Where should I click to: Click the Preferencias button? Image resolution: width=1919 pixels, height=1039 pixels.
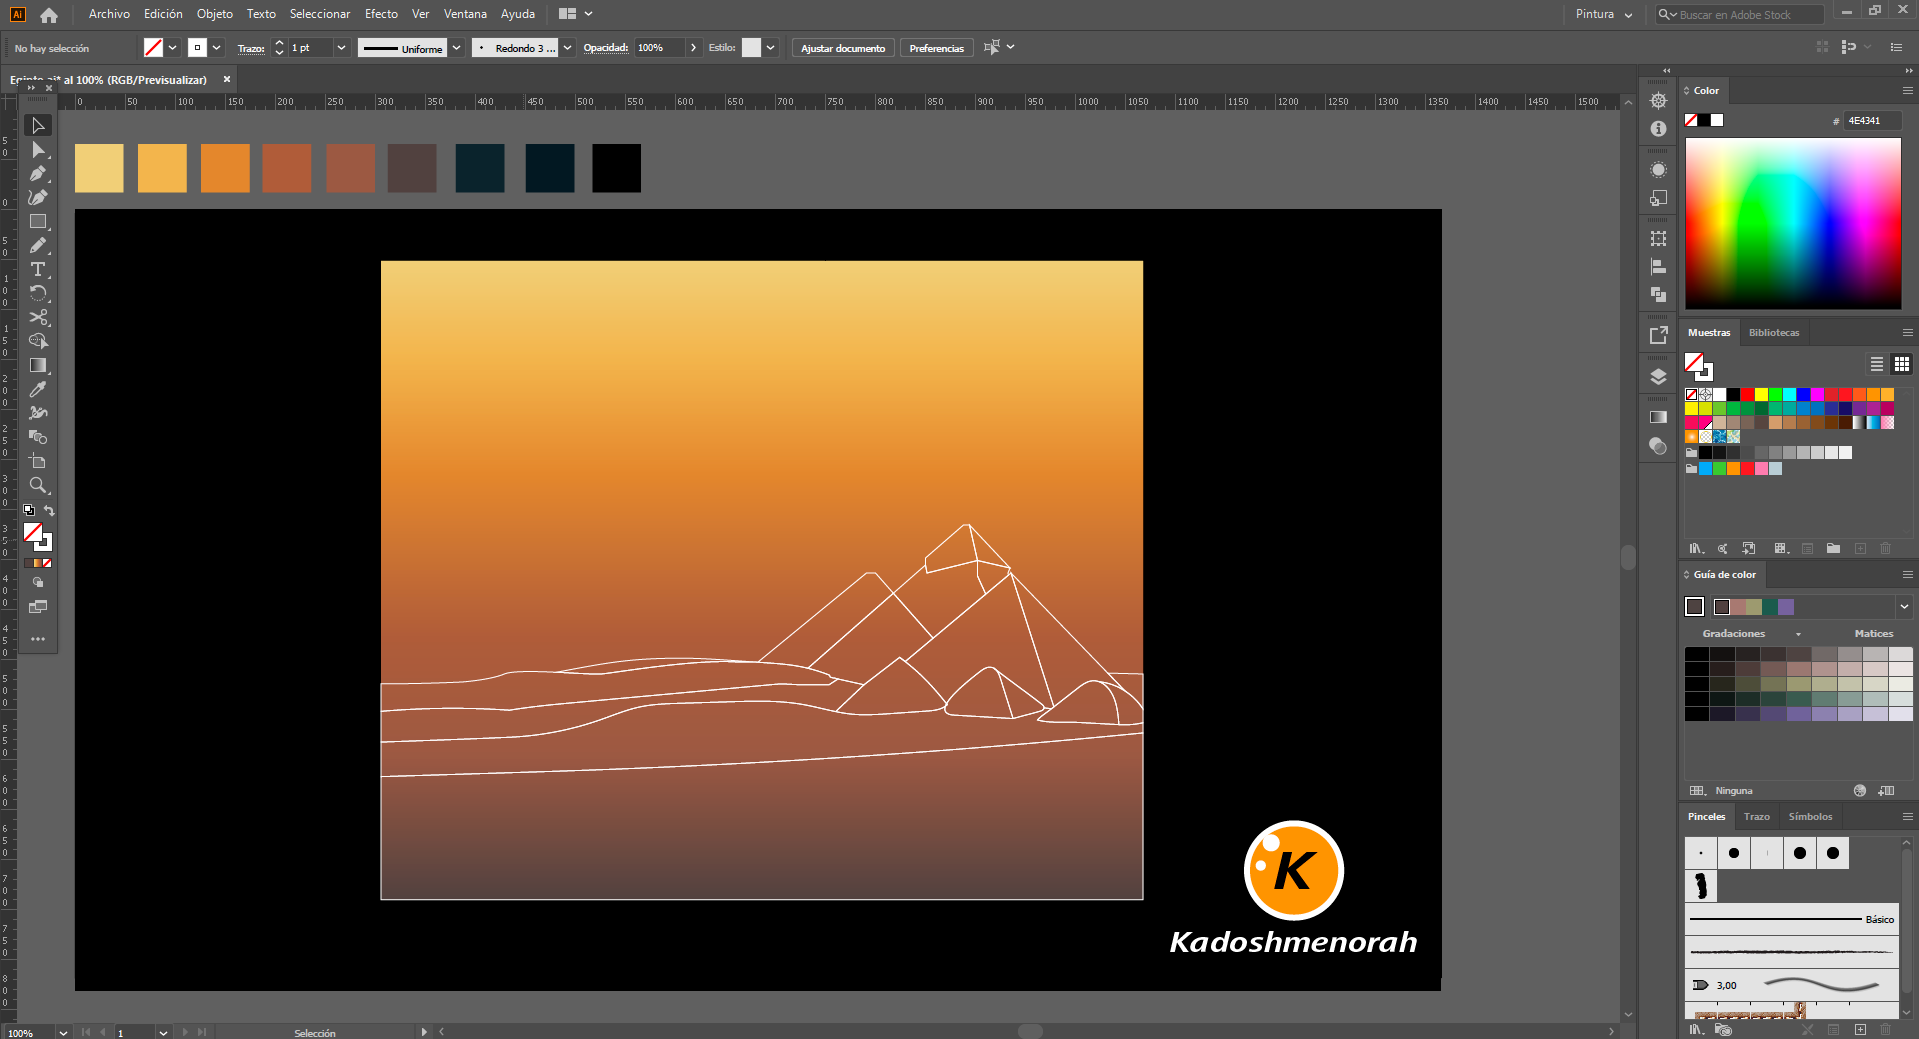click(936, 48)
